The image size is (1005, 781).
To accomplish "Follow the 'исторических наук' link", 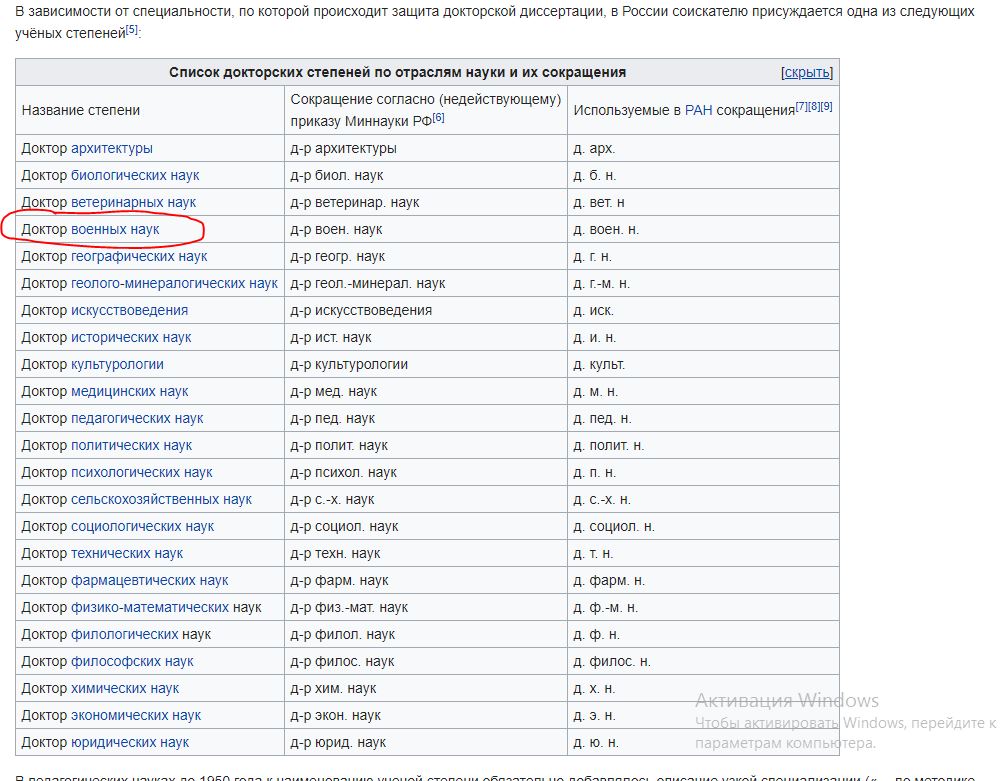I will click(x=131, y=337).
